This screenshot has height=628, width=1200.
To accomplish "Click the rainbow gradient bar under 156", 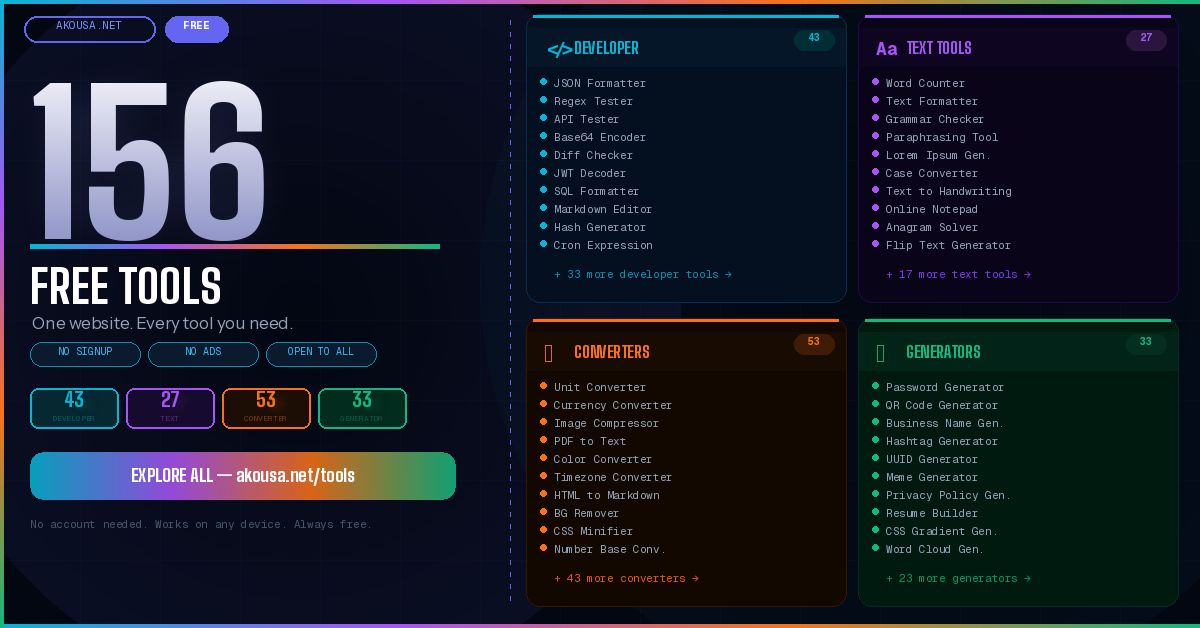I will point(235,246).
